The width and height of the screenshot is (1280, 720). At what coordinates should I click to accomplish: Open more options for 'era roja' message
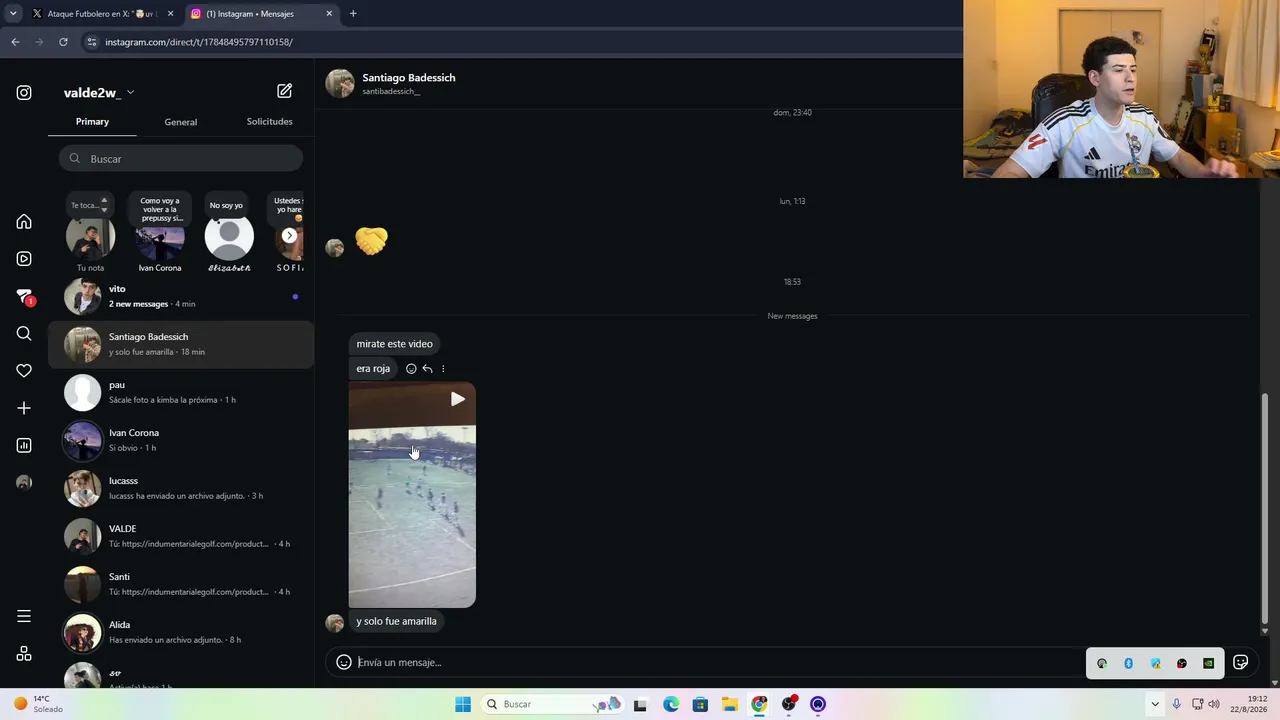point(443,369)
